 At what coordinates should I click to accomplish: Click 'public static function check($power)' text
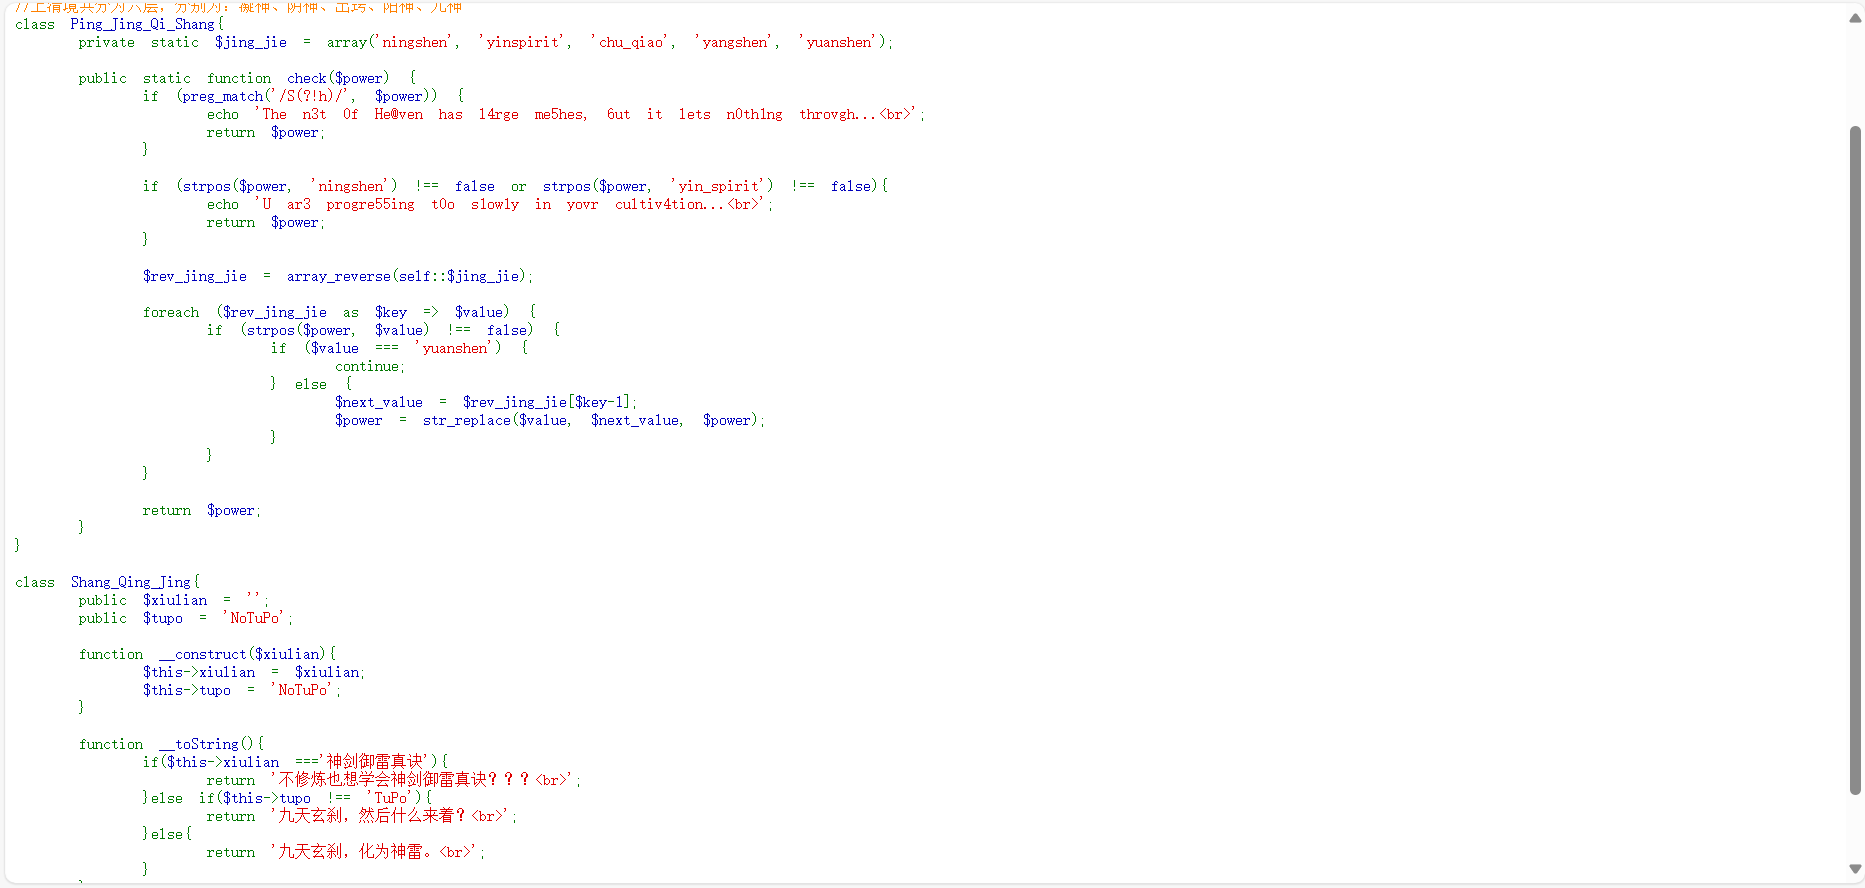[234, 78]
